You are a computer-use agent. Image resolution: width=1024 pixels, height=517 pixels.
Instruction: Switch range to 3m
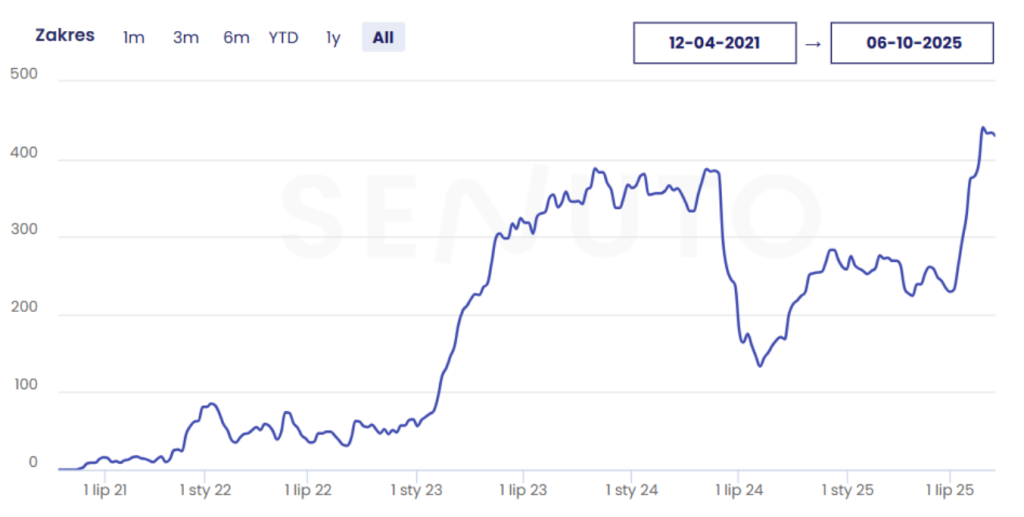tap(185, 38)
